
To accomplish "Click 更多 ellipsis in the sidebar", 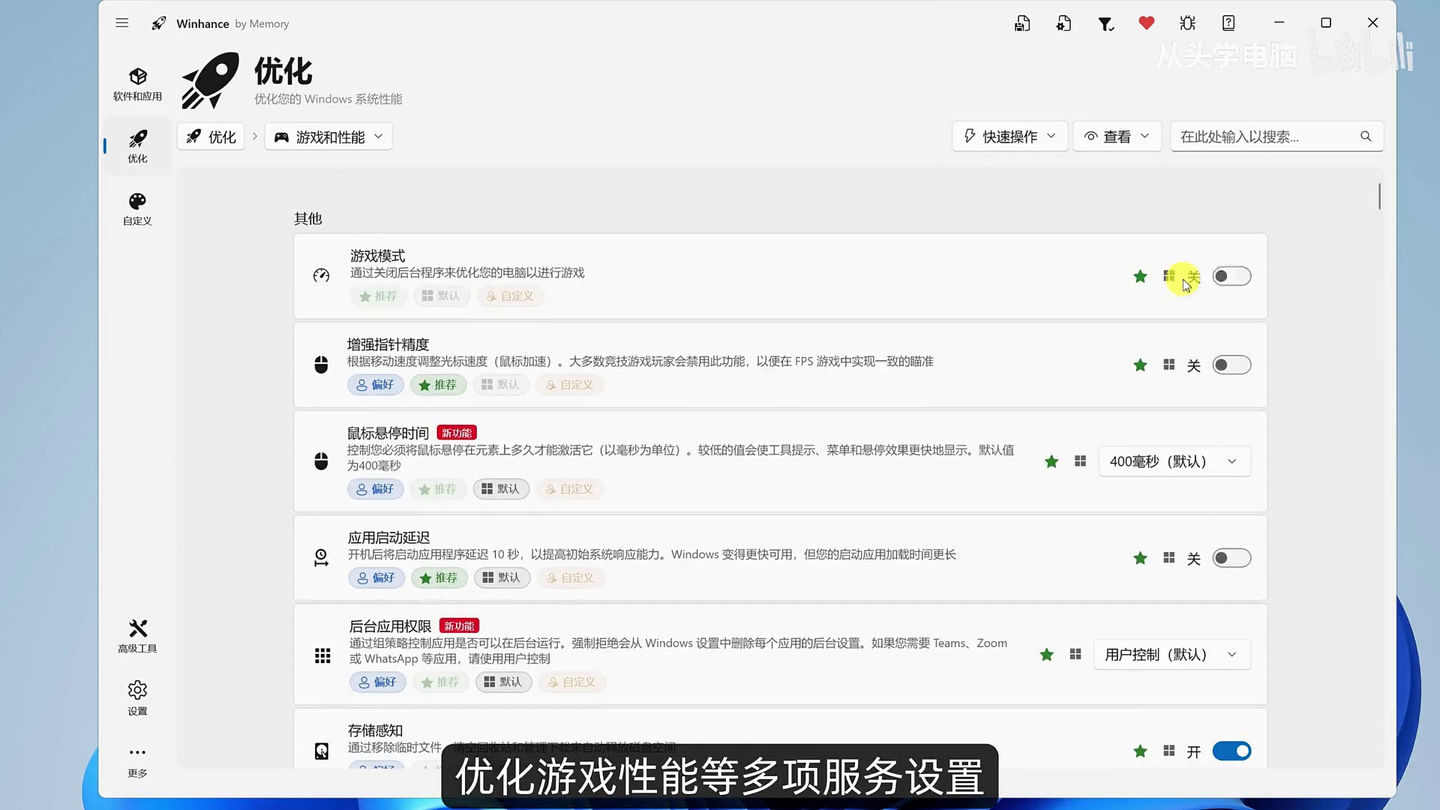I will [137, 760].
